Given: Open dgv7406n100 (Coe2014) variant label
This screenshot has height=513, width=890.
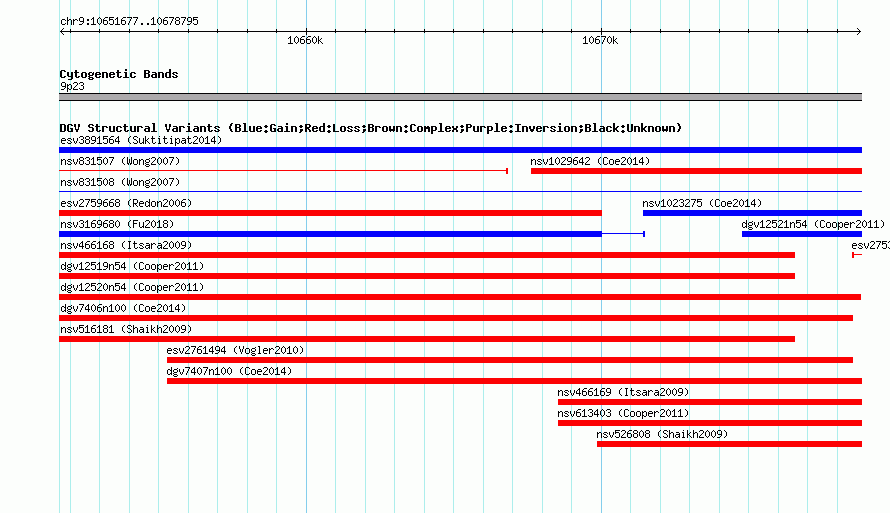Looking at the screenshot, I should 123,308.
